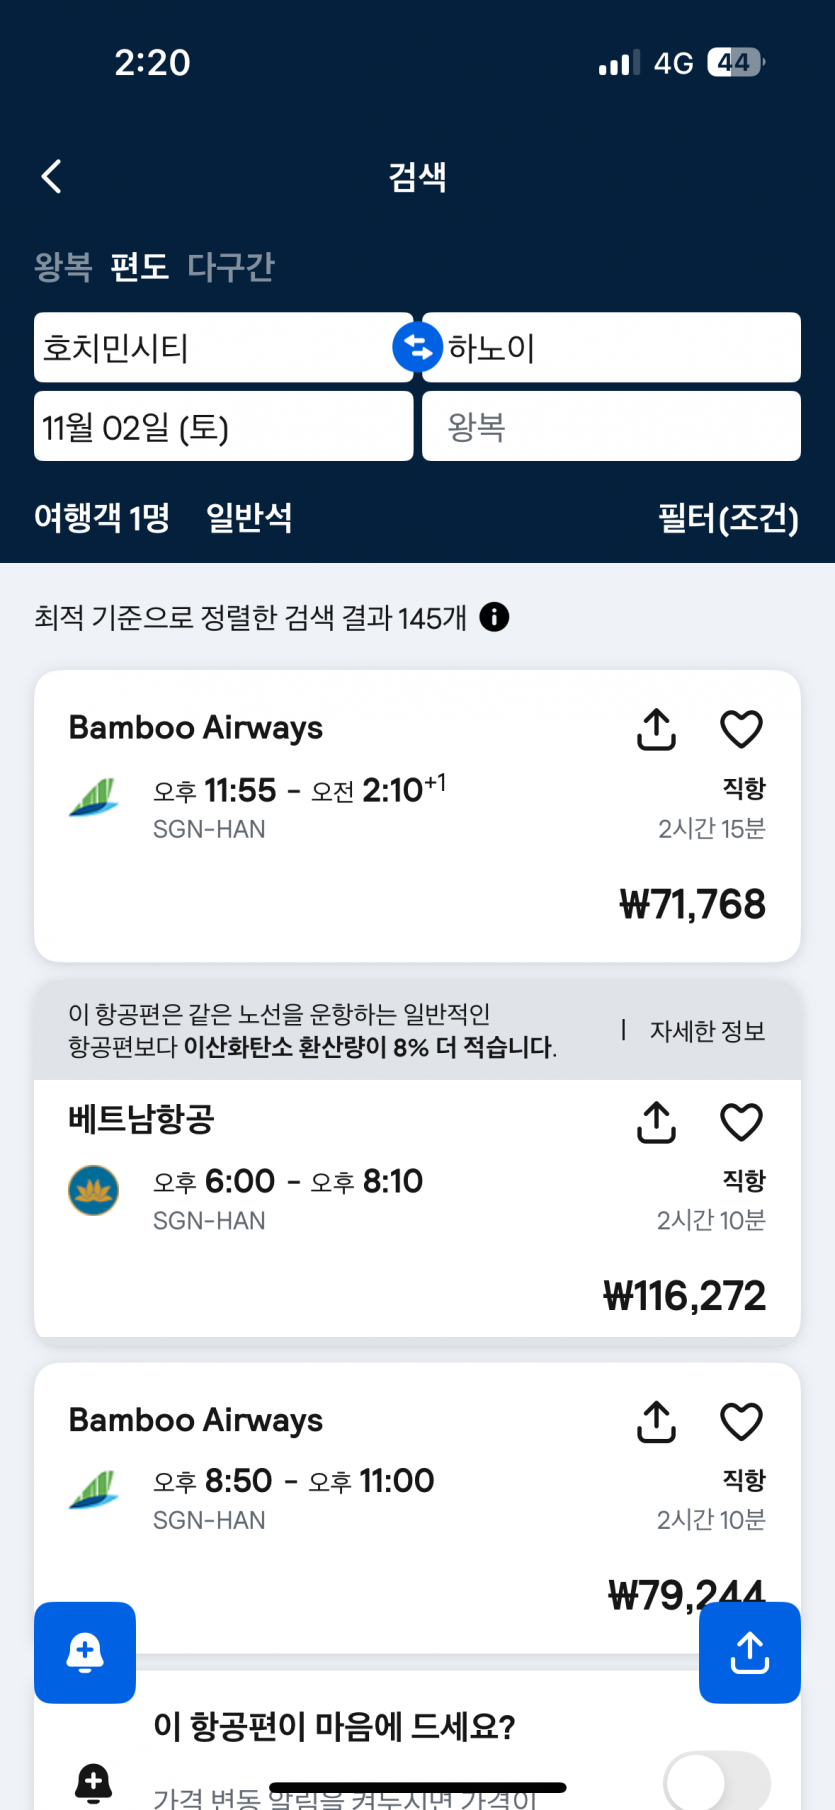Favorite the 11:55 Bamboo Airways flight

(741, 729)
